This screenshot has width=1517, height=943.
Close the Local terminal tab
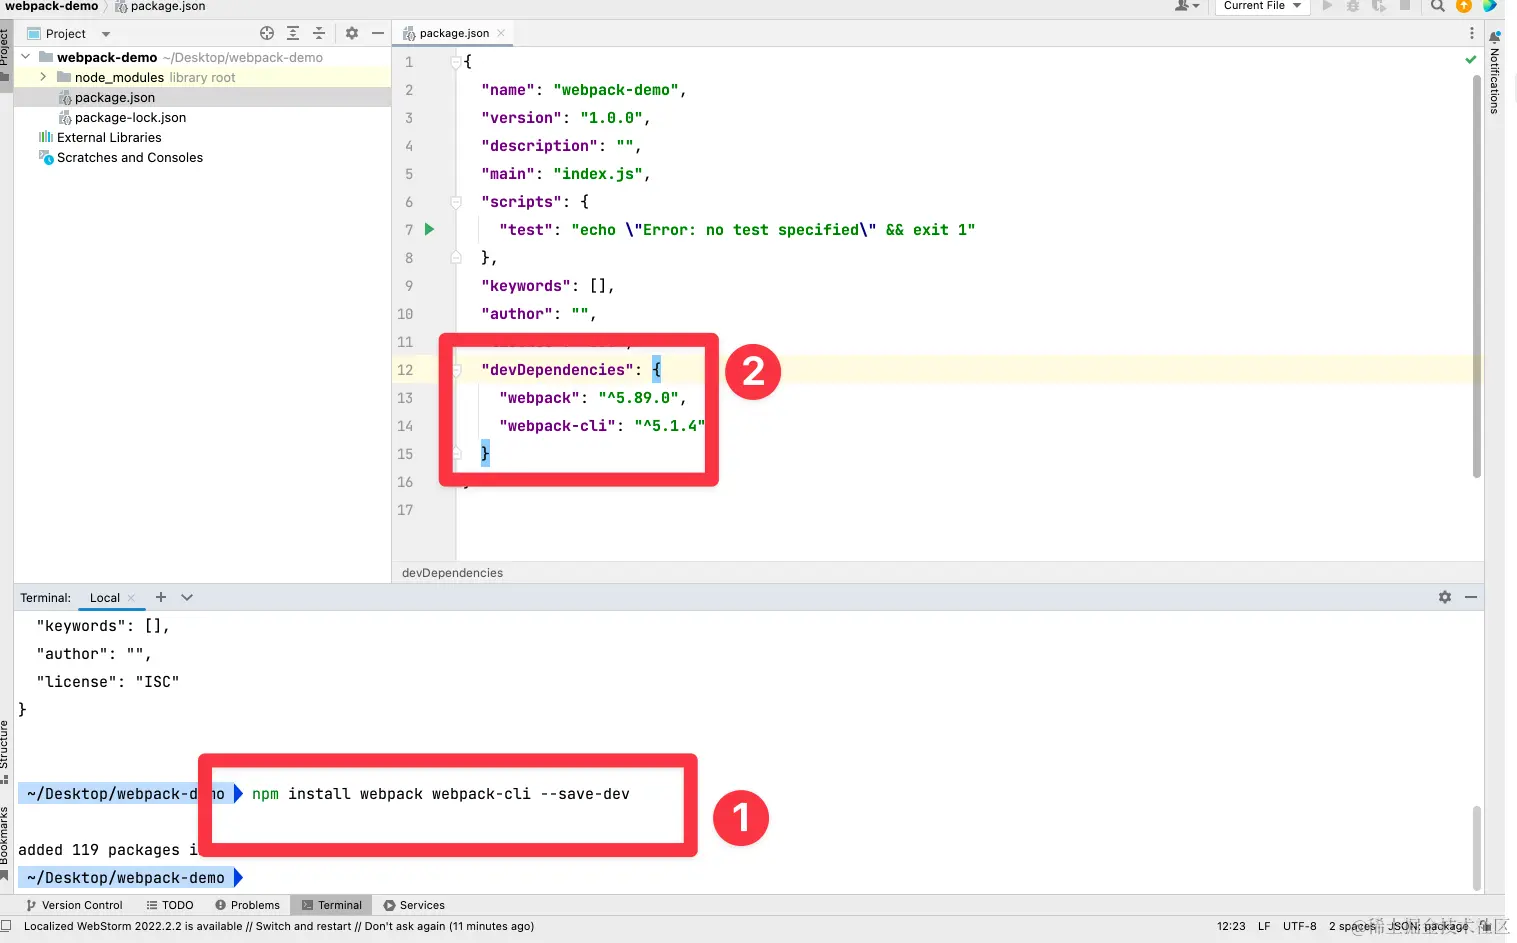pos(131,598)
